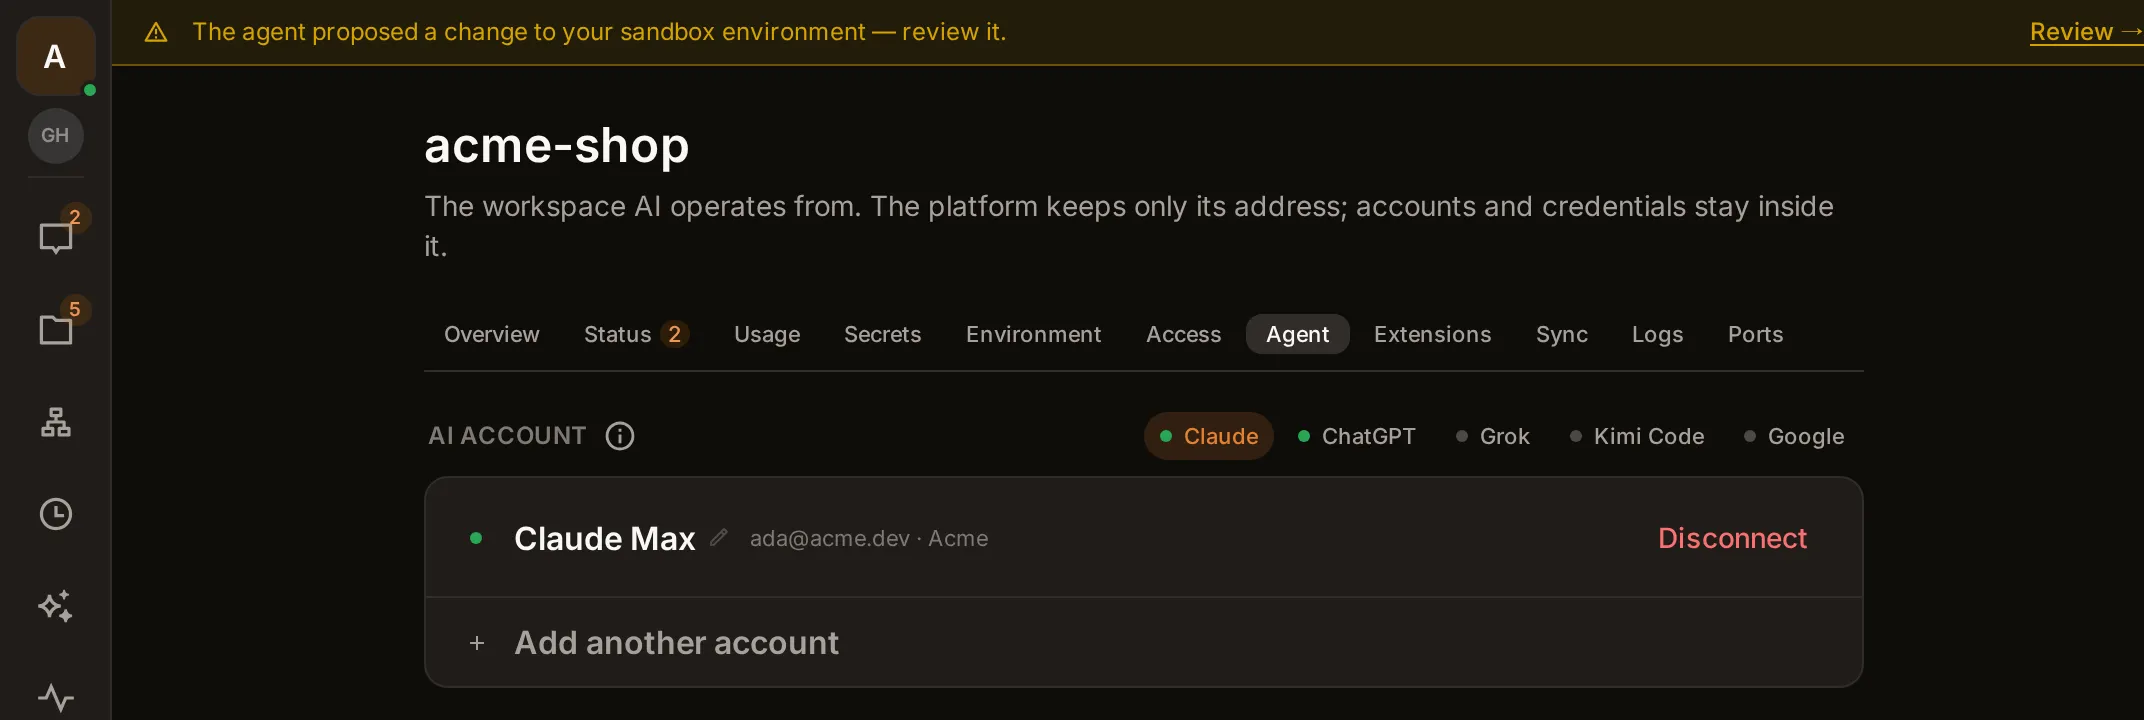The width and height of the screenshot is (2144, 720).
Task: Disconnect the Claude Max account
Action: click(1733, 538)
